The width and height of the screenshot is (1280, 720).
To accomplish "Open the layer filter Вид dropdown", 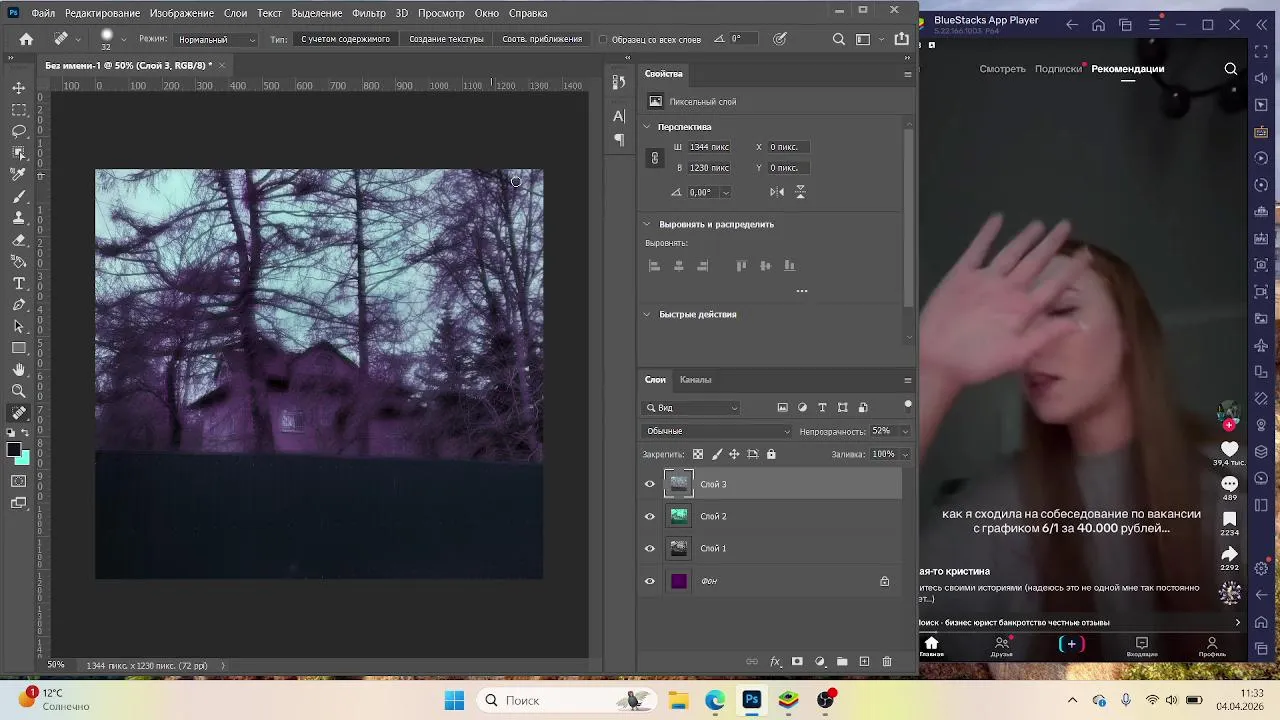I will (x=692, y=408).
